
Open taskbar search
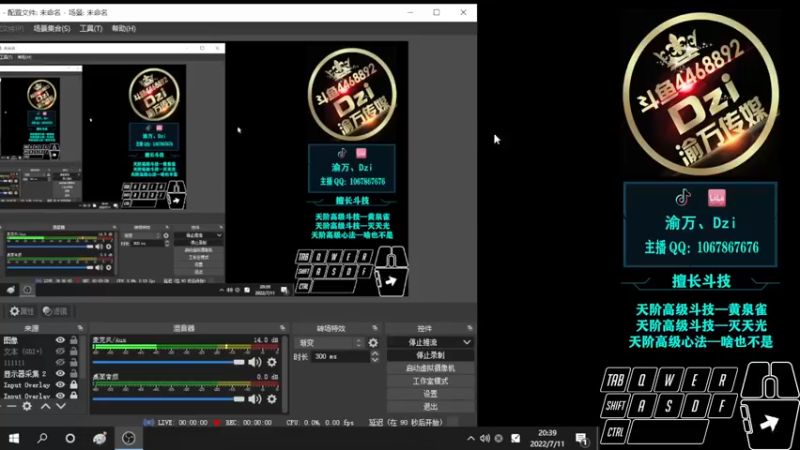[42, 438]
